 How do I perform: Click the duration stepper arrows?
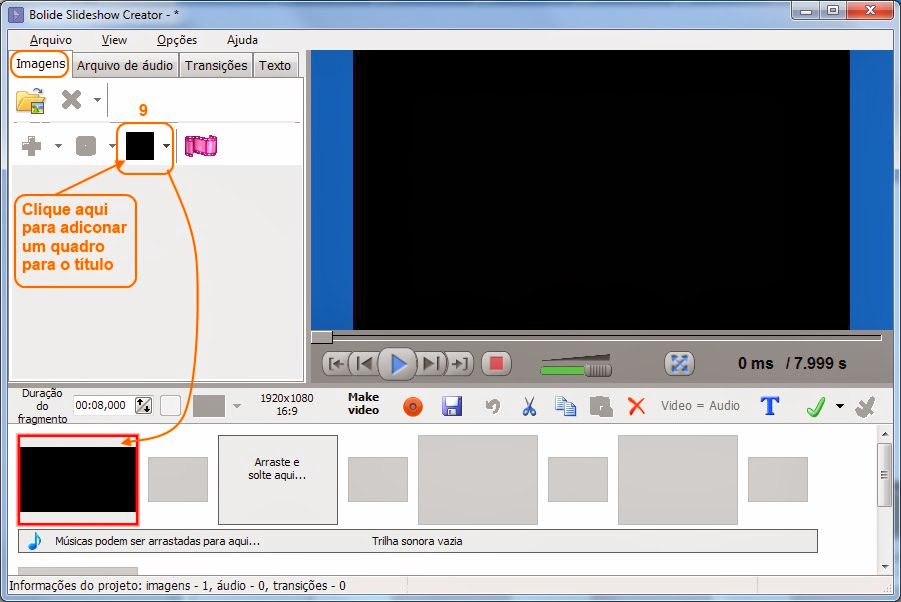click(144, 406)
